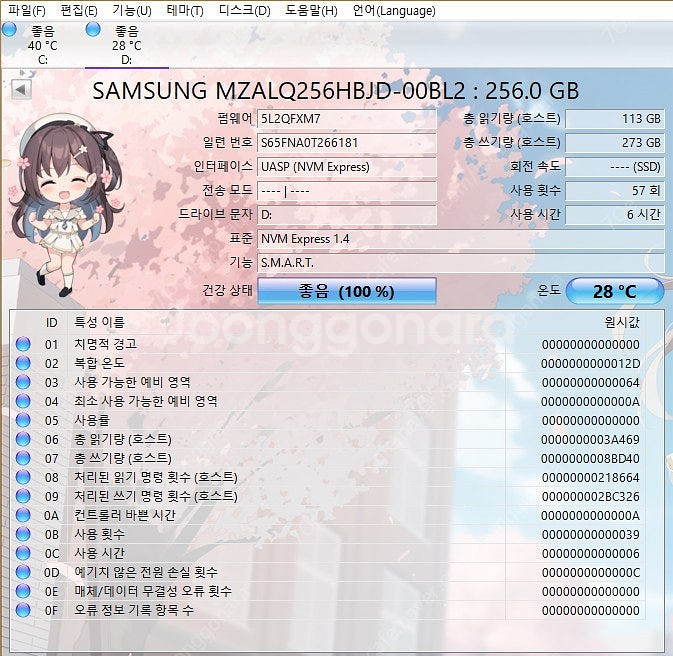
Task: Open the 디스크(D) menu
Action: 244,10
